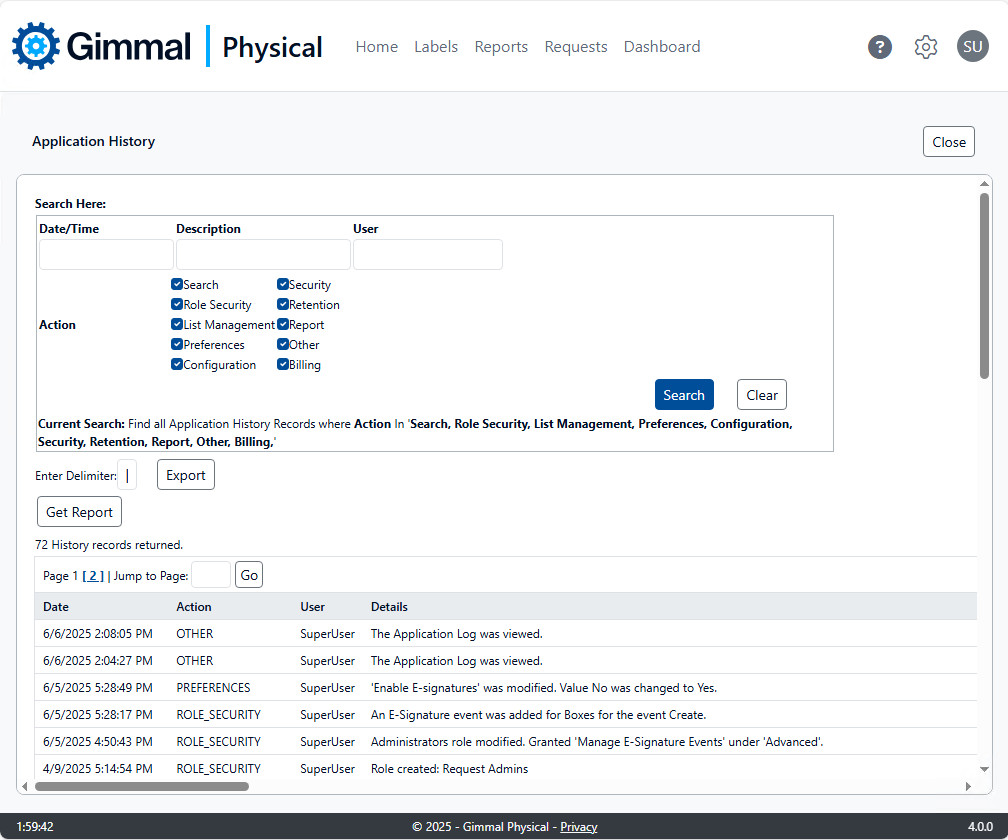1008x840 pixels.
Task: Select the 6/6/2025 2:08:05 PM entry
Action: (506, 634)
